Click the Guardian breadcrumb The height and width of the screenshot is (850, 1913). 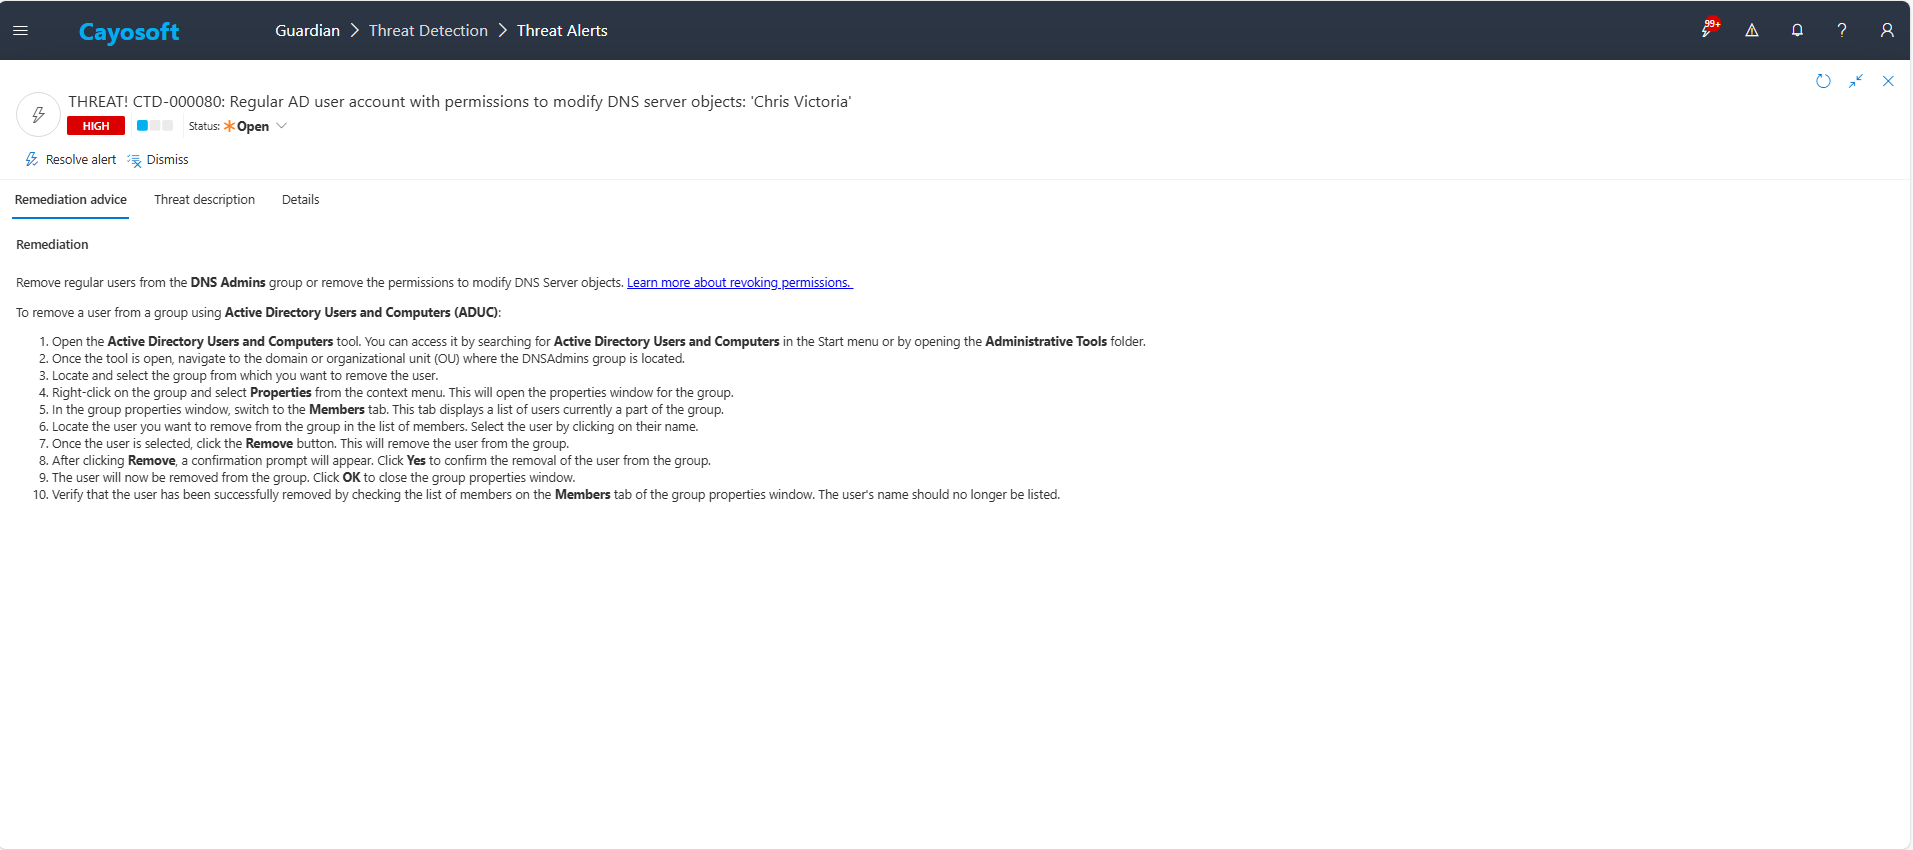(x=307, y=31)
